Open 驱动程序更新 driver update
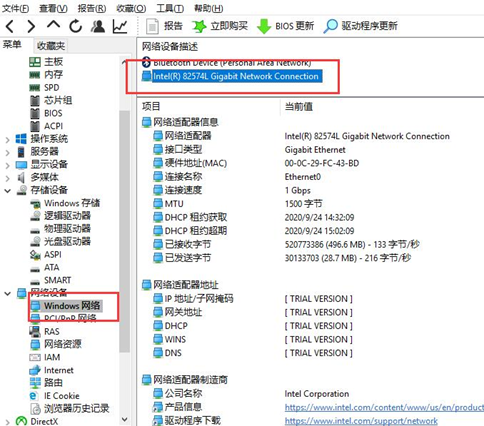 [360, 26]
